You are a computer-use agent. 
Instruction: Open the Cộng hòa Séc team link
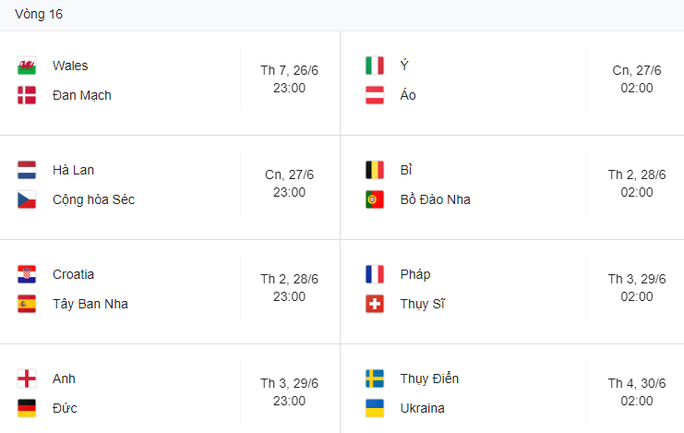click(93, 199)
